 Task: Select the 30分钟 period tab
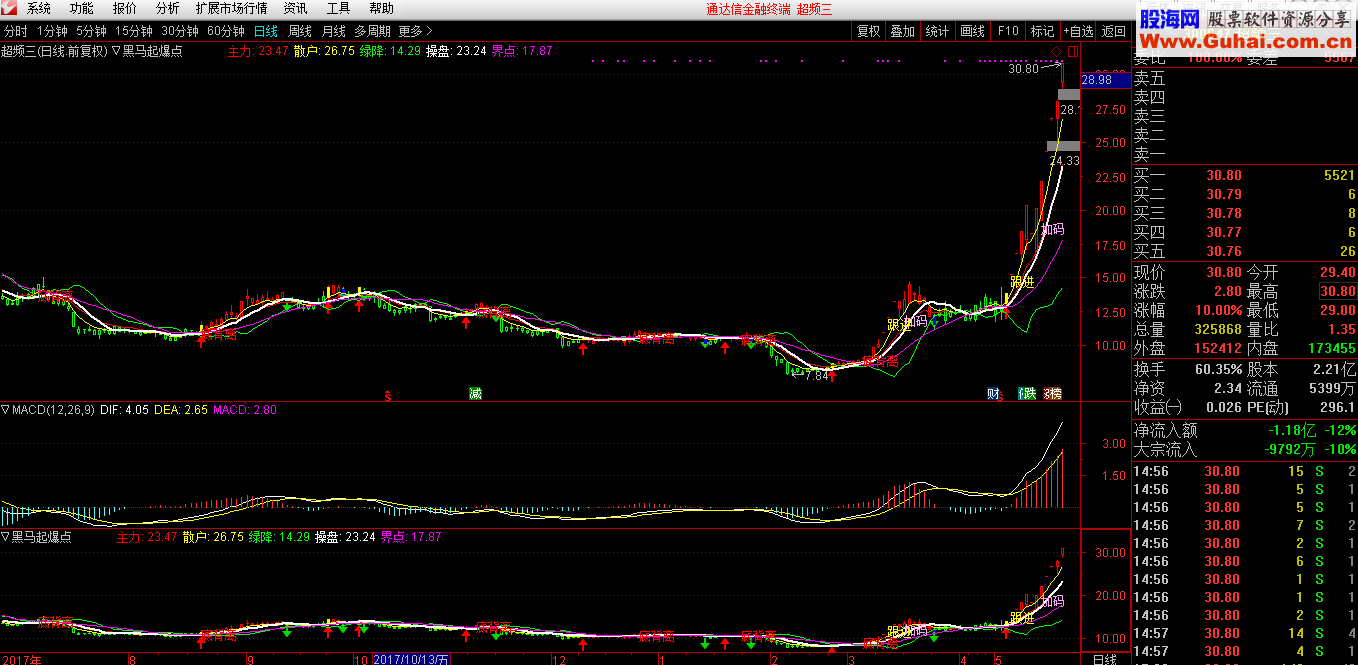click(x=180, y=31)
